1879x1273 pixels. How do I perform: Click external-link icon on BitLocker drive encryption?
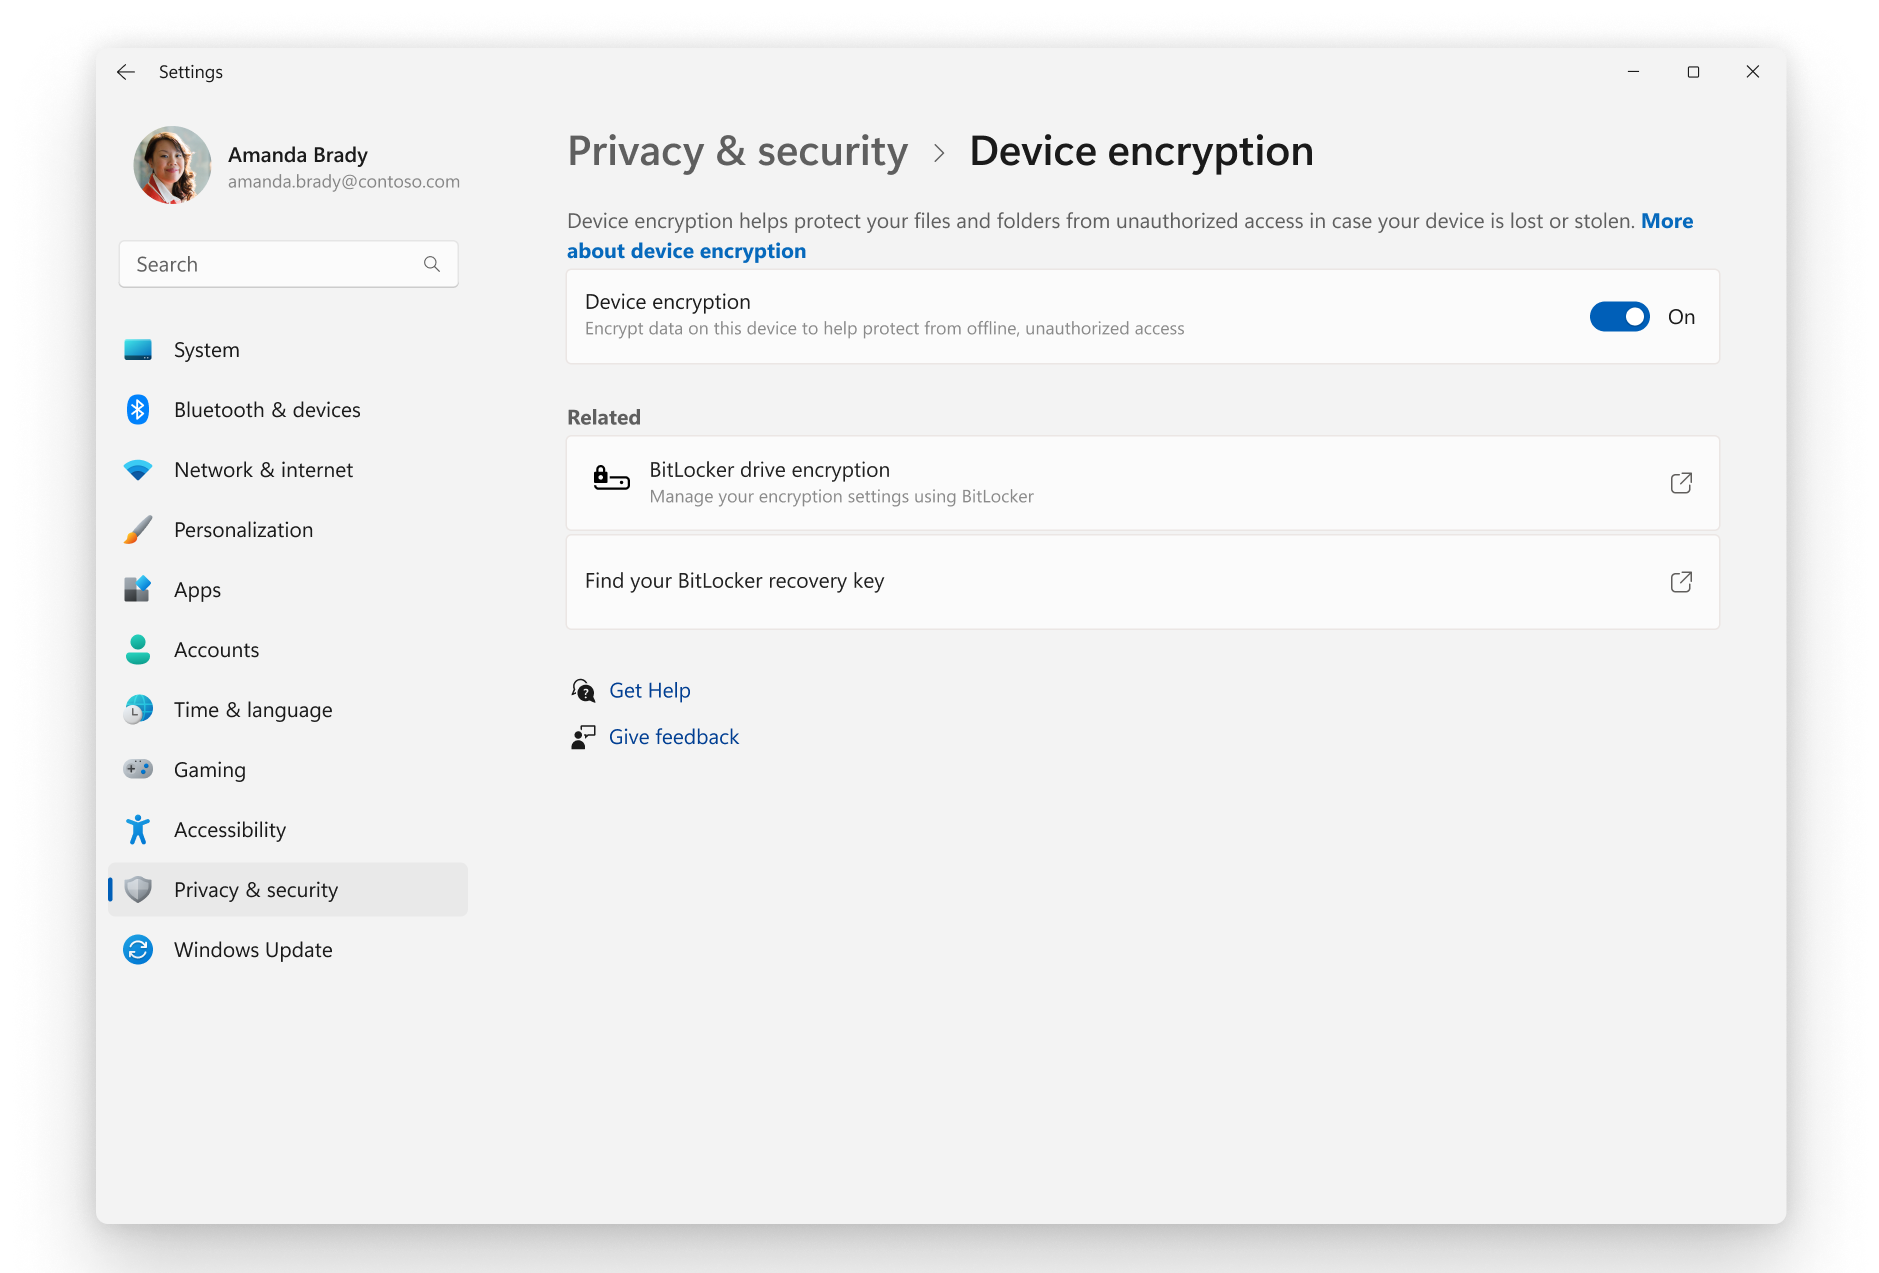coord(1681,483)
